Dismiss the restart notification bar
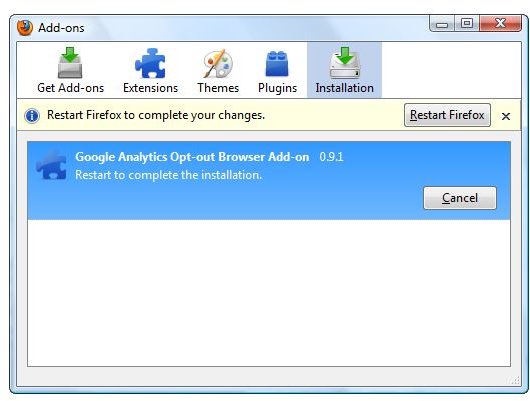 pyautogui.click(x=506, y=116)
